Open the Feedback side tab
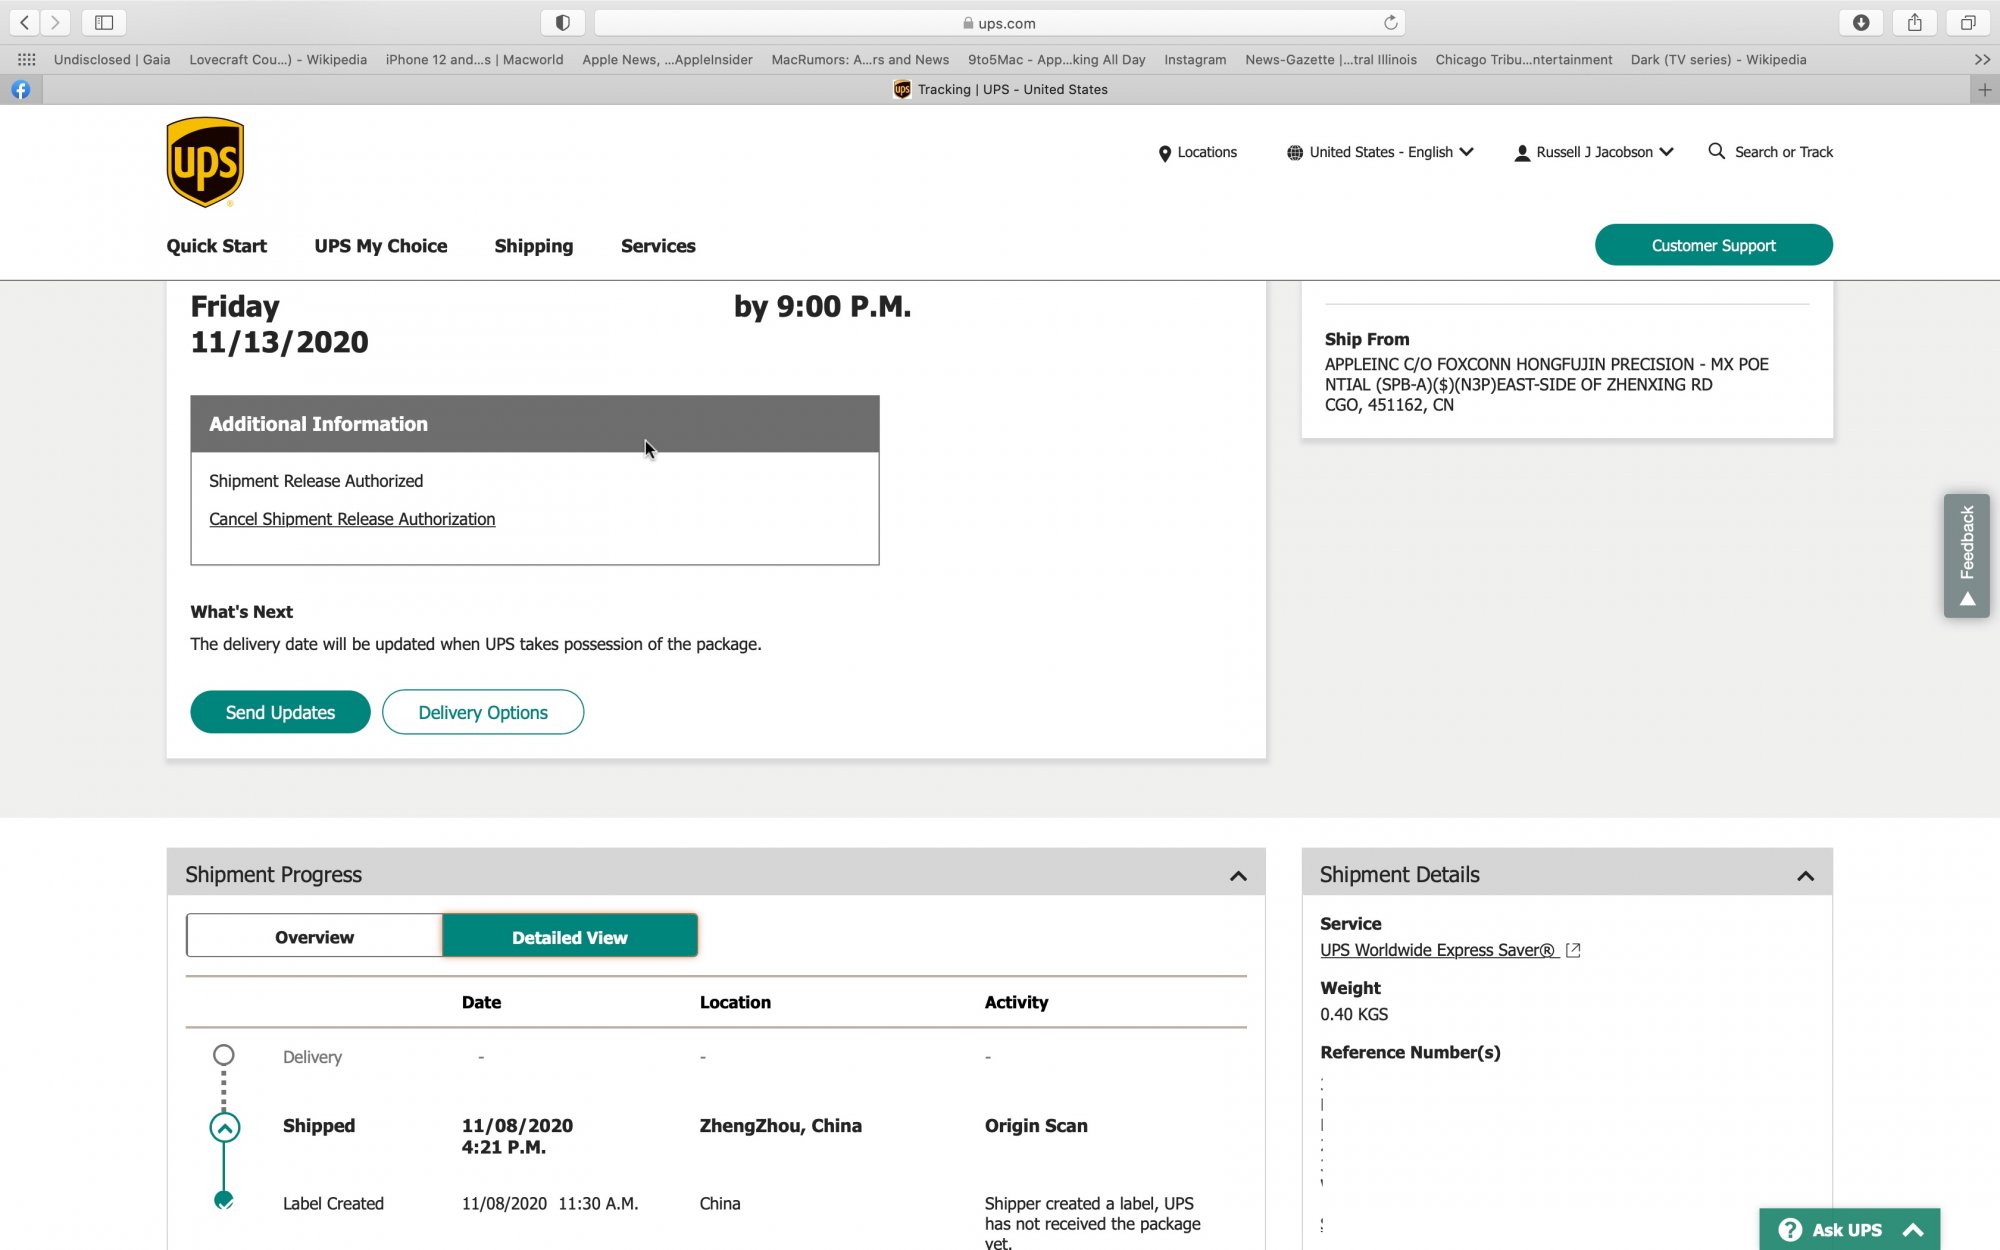 pos(1966,556)
